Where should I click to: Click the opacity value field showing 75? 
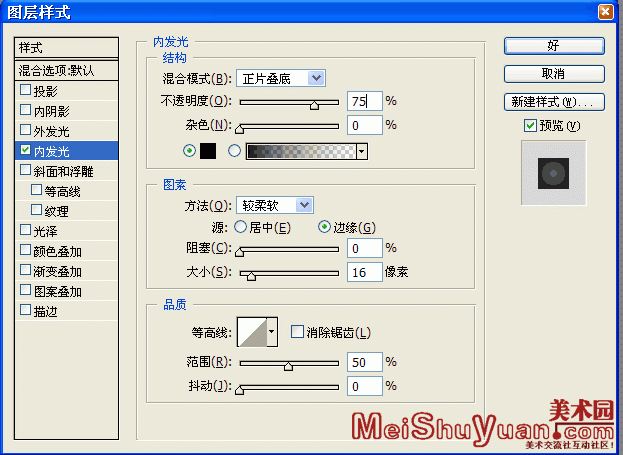point(365,101)
